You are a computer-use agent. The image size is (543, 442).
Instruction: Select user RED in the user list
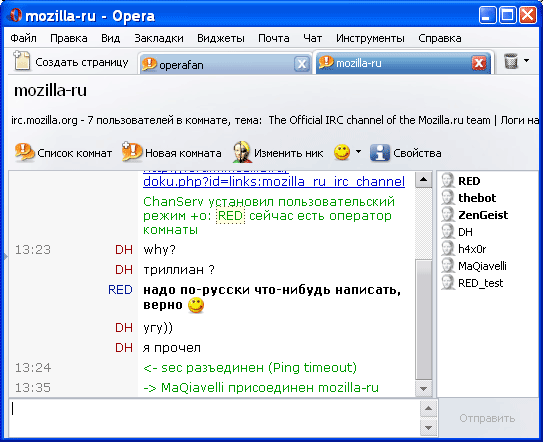(469, 181)
